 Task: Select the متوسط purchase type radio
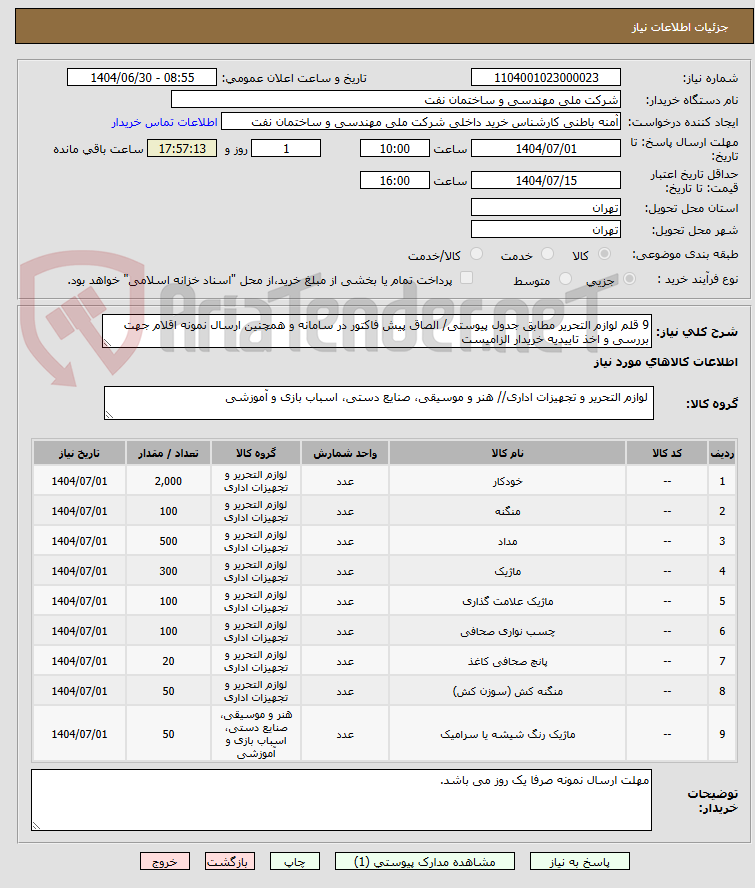[x=565, y=279]
